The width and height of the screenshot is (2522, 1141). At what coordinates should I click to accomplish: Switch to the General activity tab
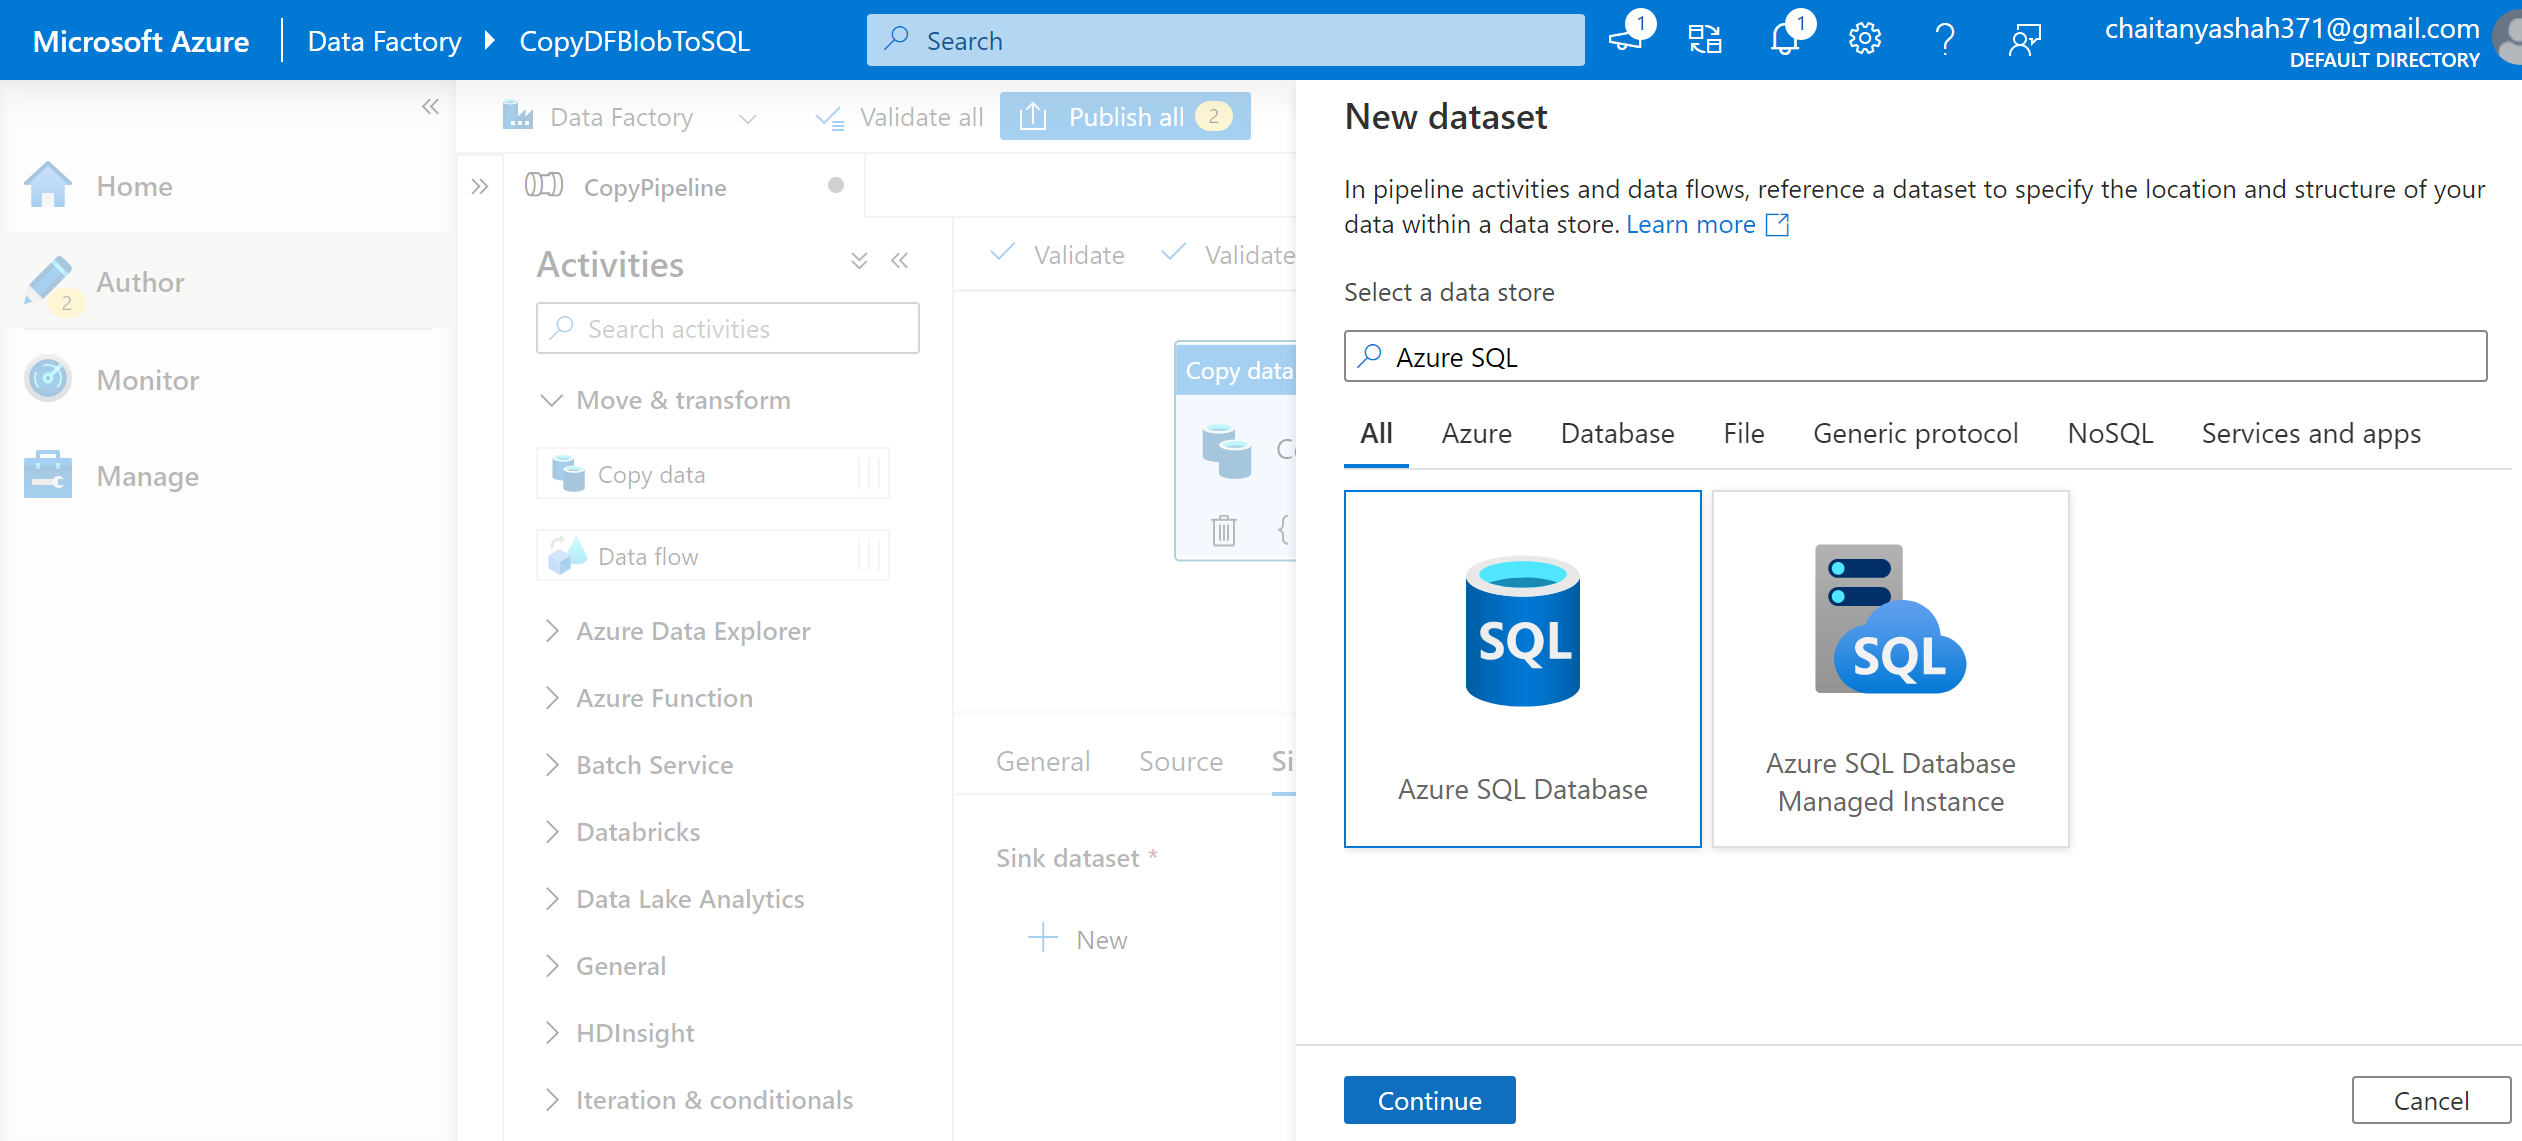1042,761
